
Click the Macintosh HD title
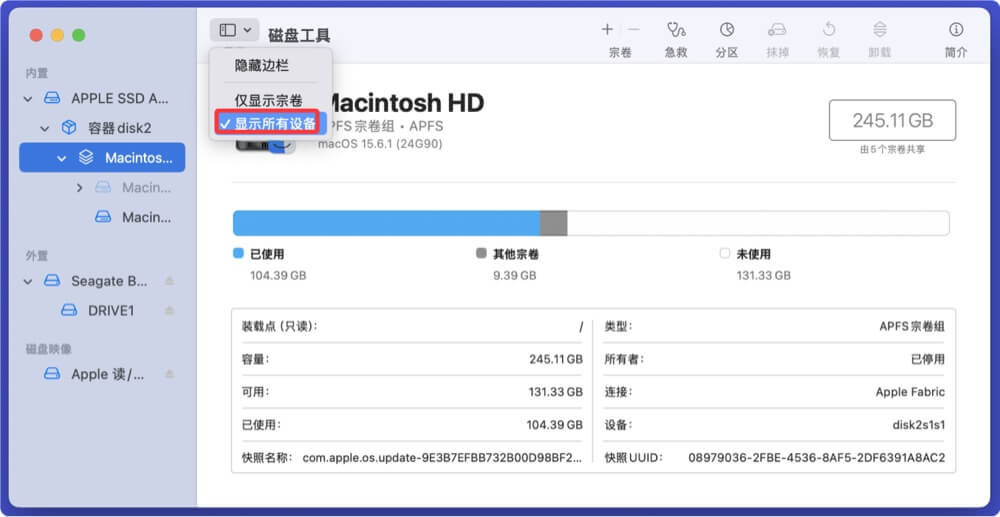pos(405,102)
